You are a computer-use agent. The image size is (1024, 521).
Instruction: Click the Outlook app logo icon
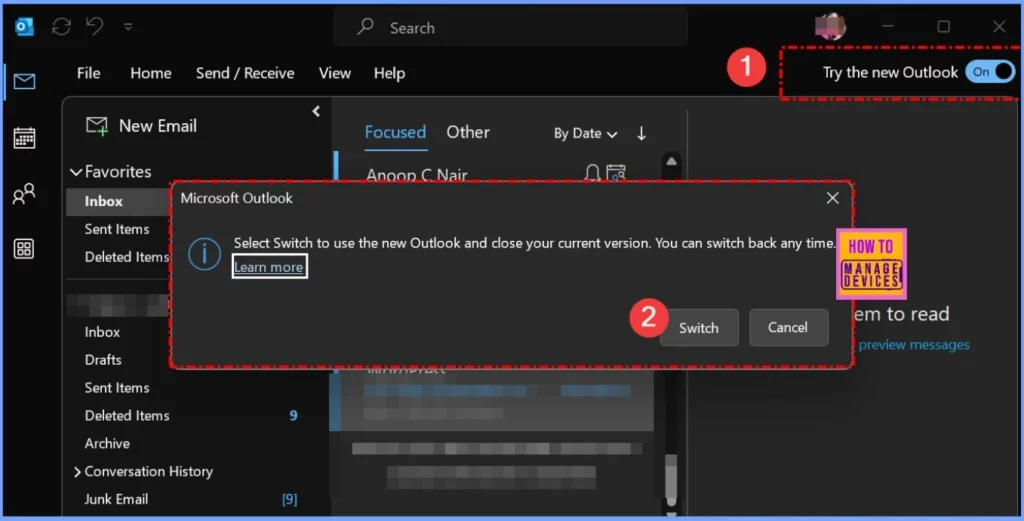(24, 27)
